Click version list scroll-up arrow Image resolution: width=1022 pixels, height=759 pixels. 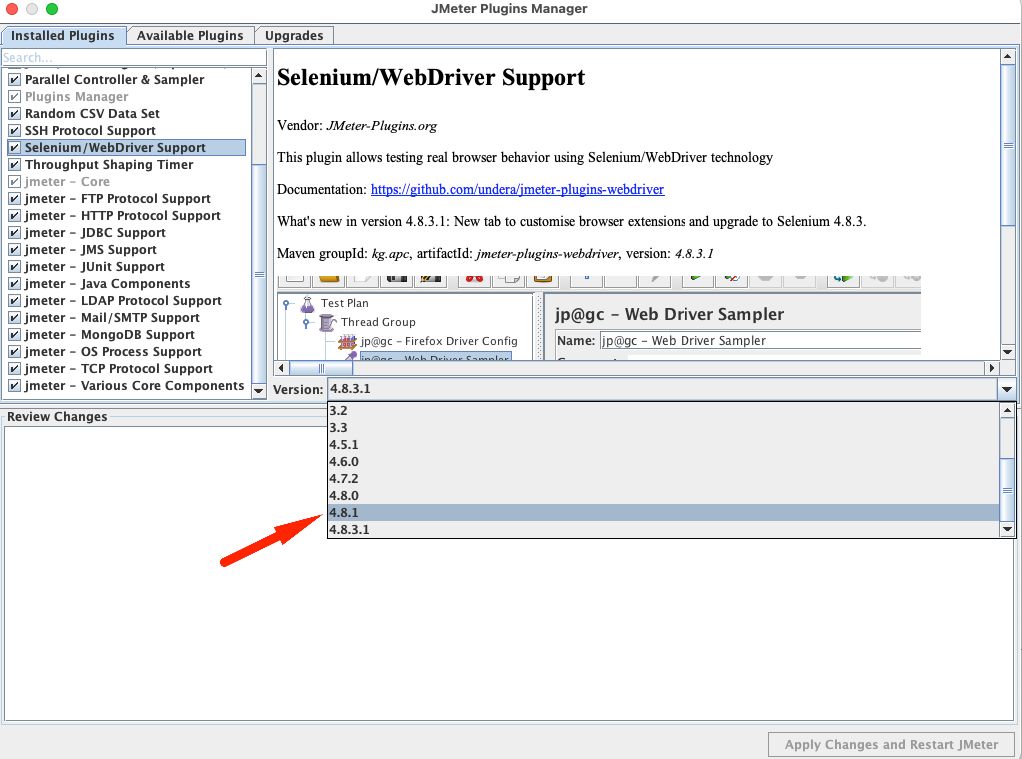1007,410
